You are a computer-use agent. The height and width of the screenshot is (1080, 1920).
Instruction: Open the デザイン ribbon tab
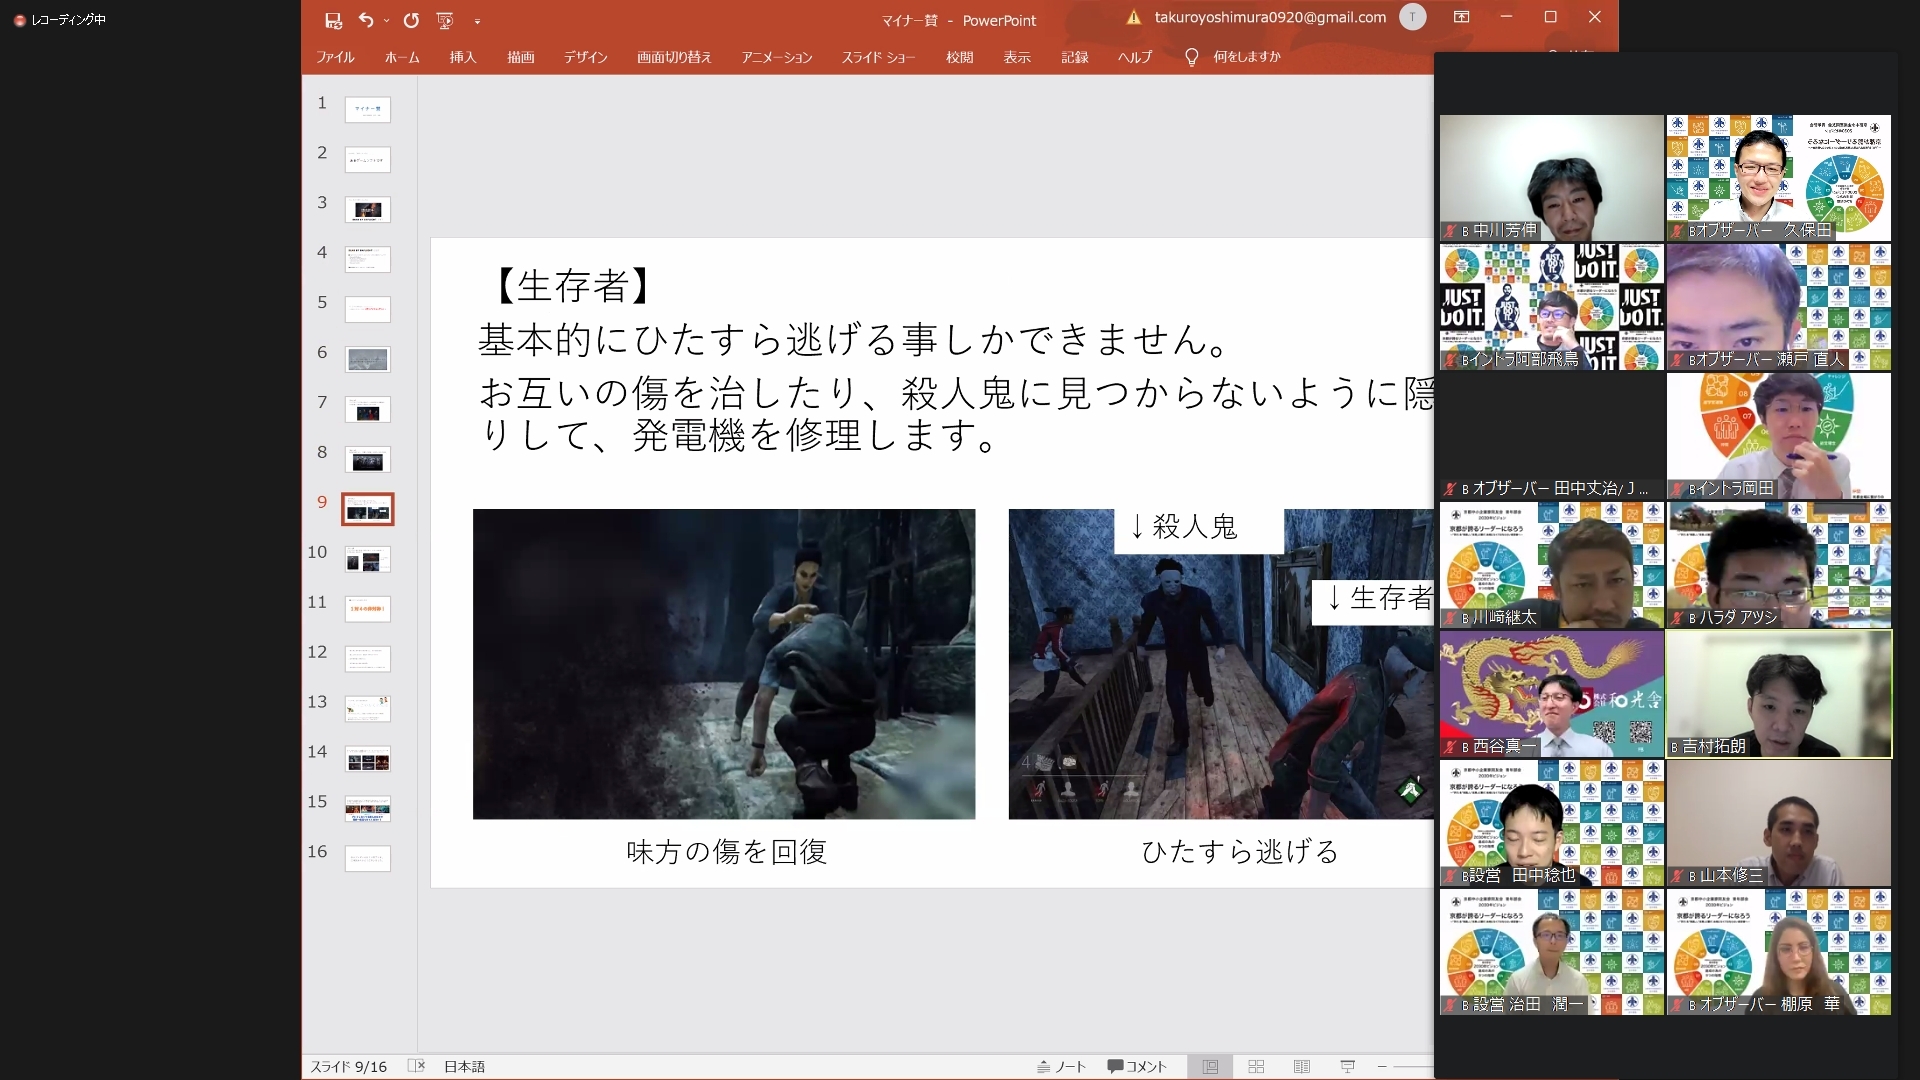point(585,57)
